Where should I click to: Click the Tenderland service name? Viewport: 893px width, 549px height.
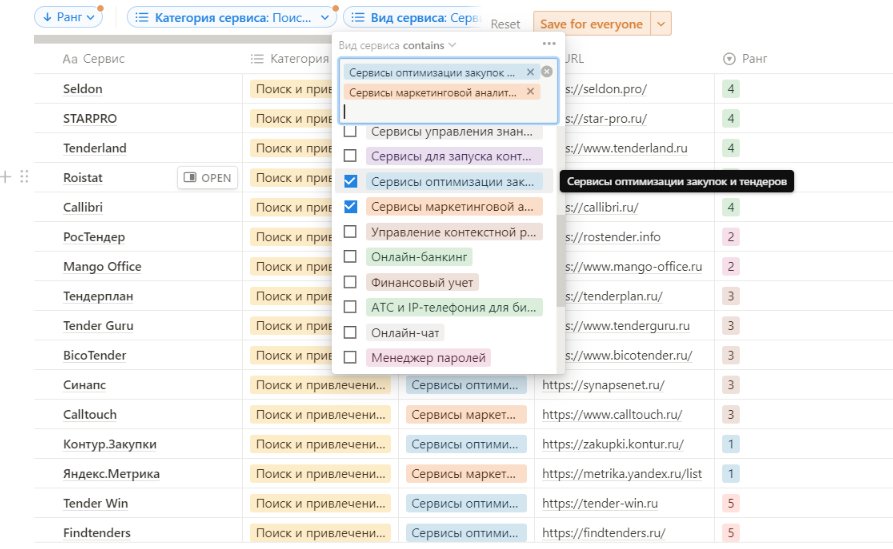tap(95, 148)
